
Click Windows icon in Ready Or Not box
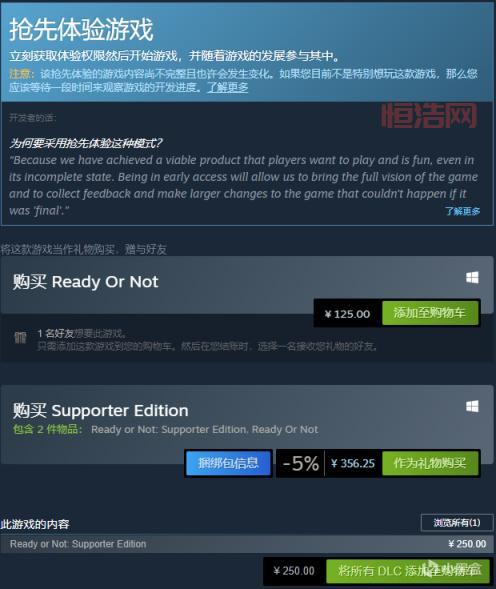(472, 278)
